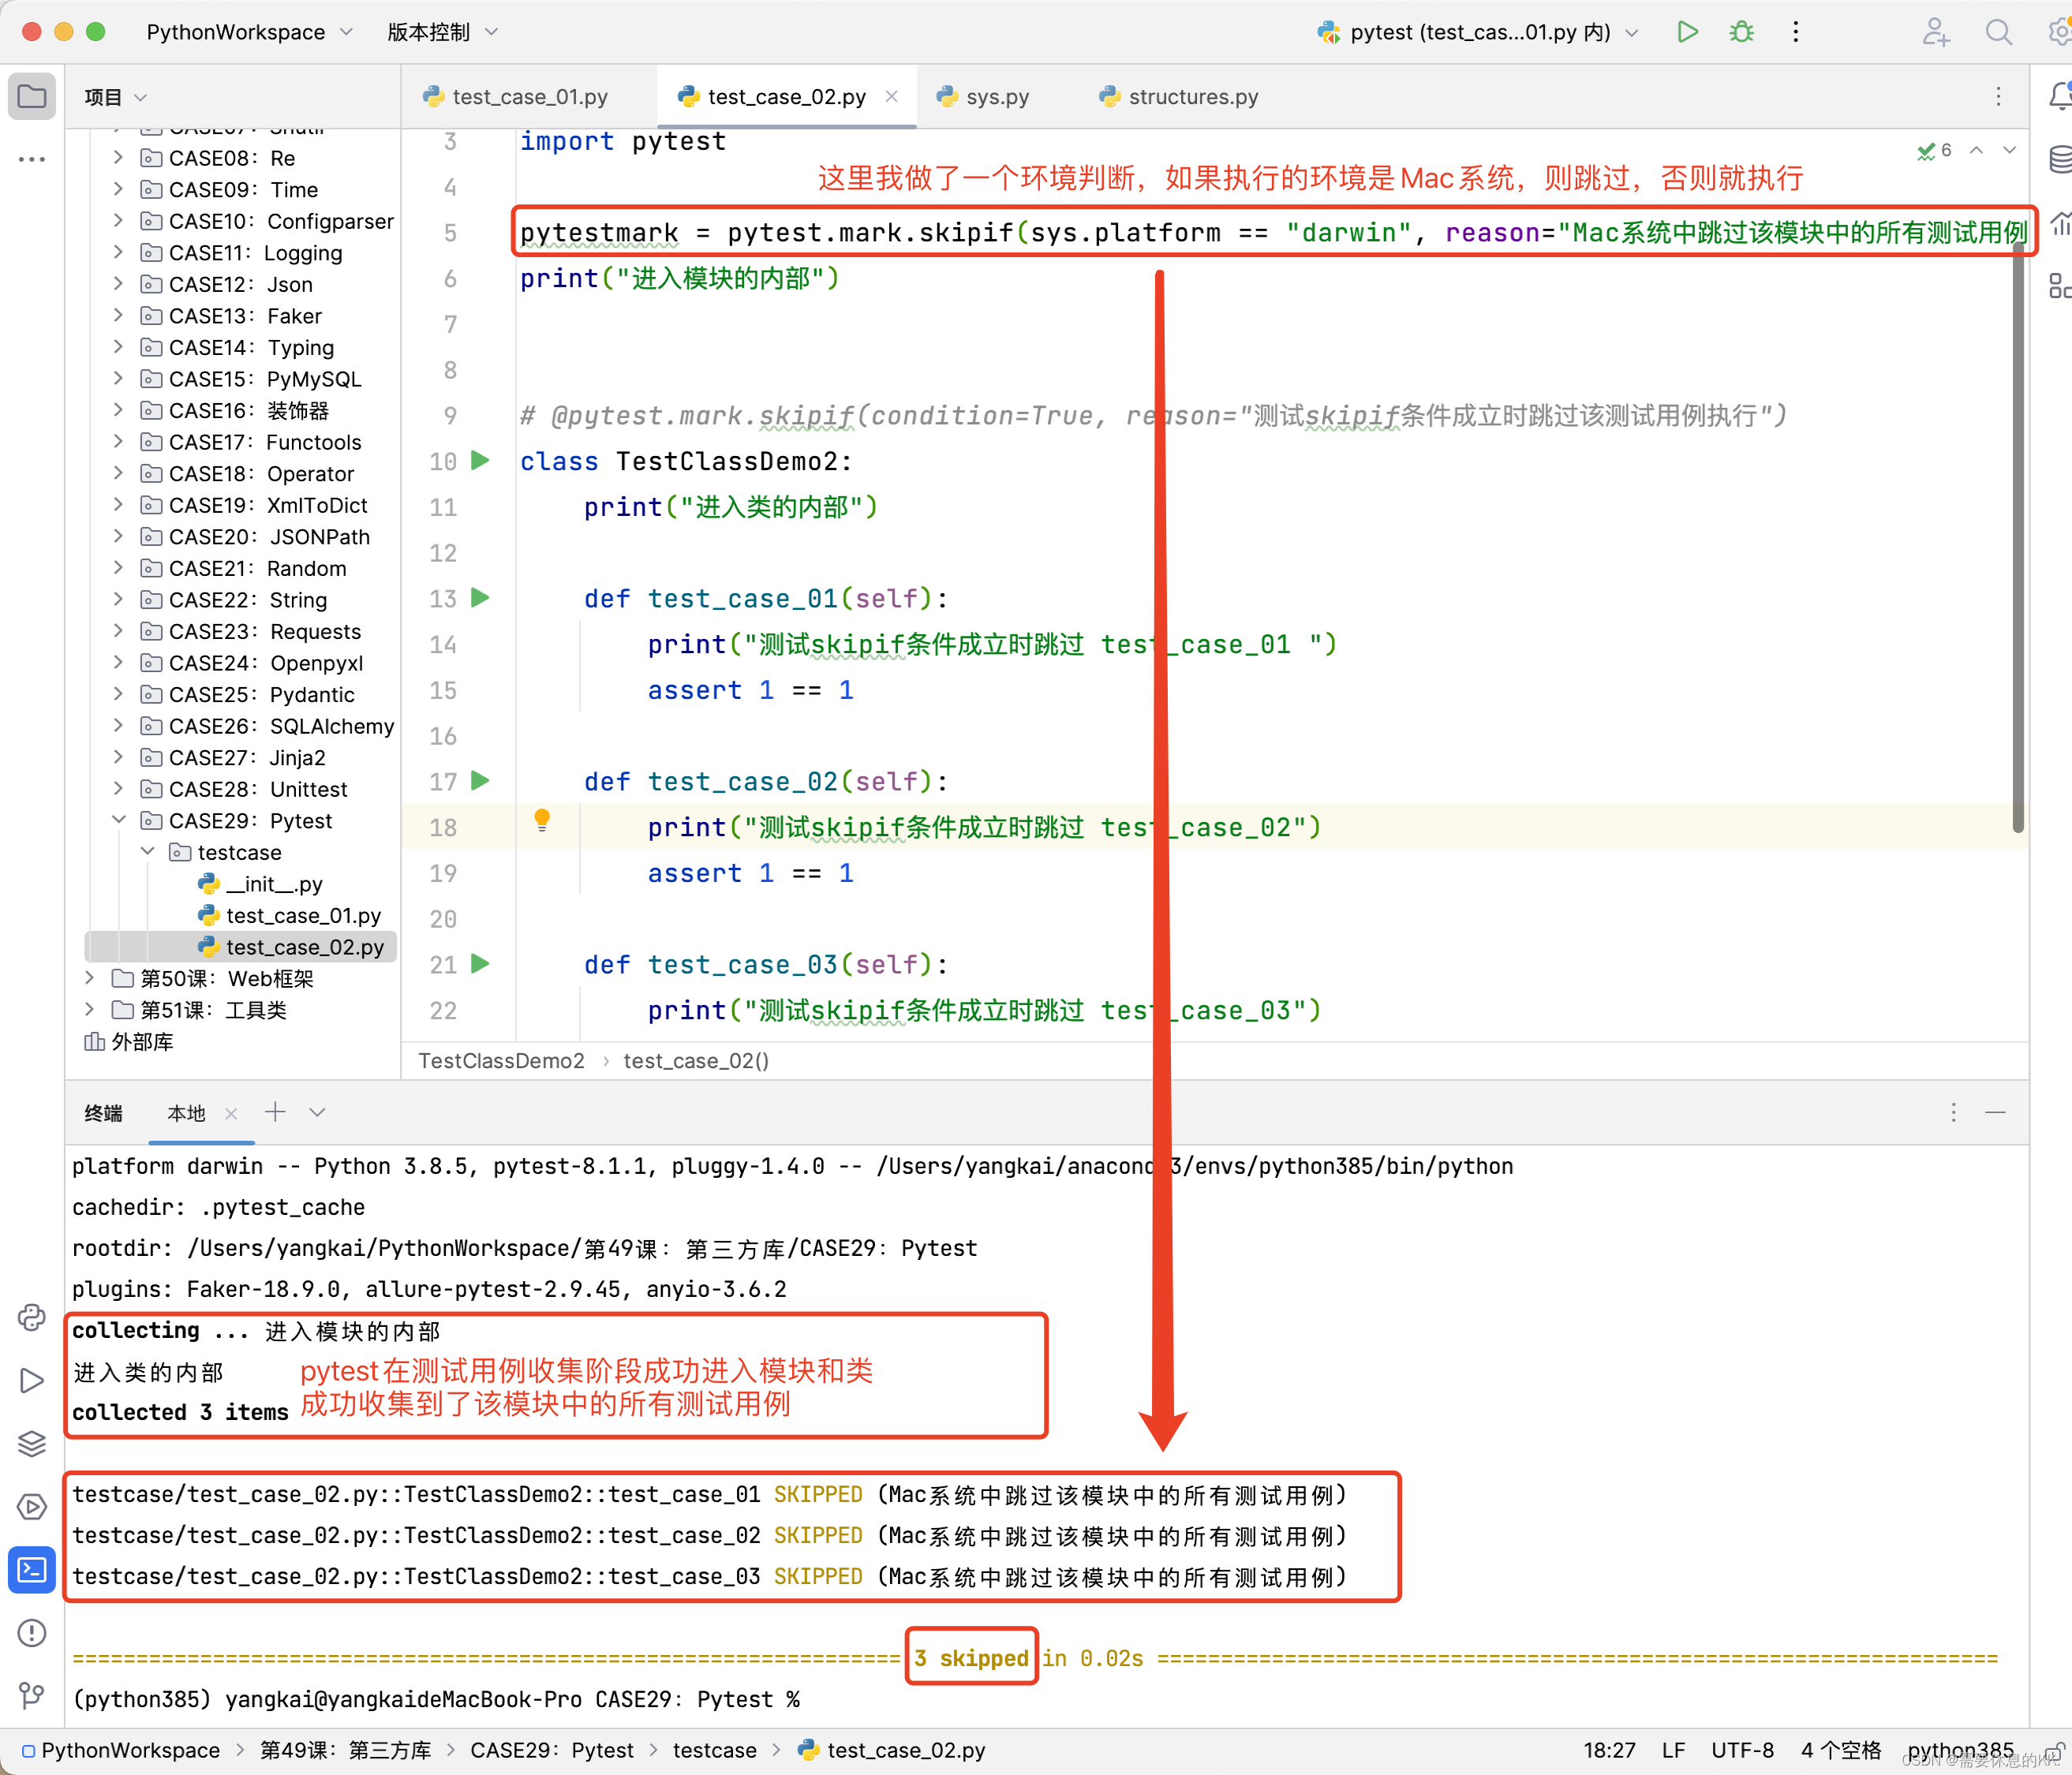Open the pytest run configuration dropdown
Viewport: 2072px width, 1775px height.
click(x=1478, y=32)
